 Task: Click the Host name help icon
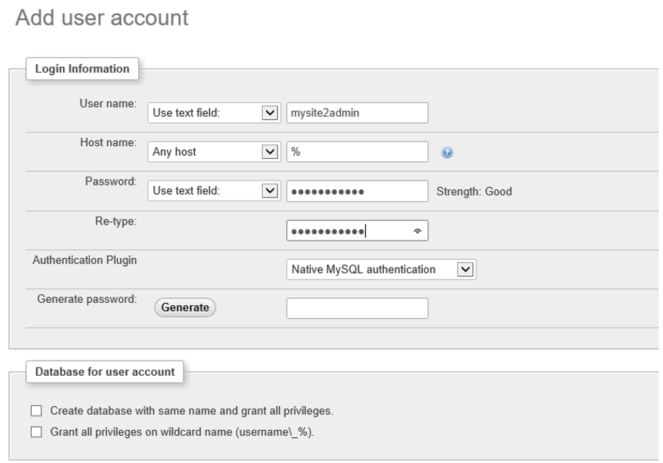pos(447,153)
